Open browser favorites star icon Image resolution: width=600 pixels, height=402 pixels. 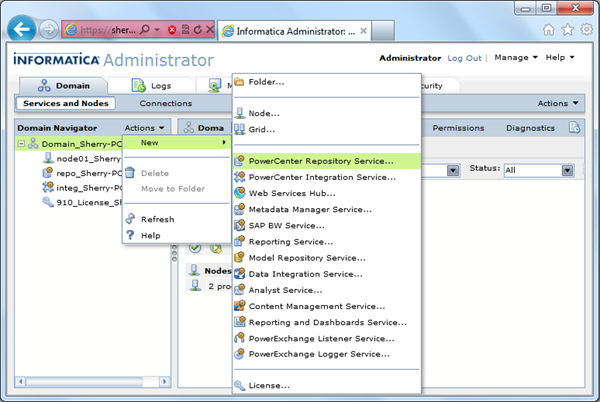tap(568, 29)
